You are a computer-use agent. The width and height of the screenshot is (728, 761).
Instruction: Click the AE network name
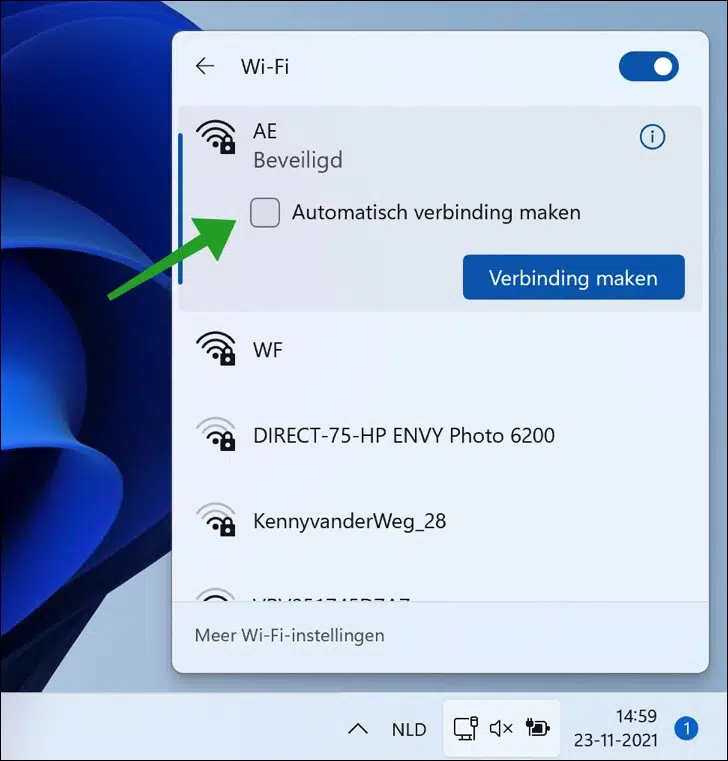(265, 131)
